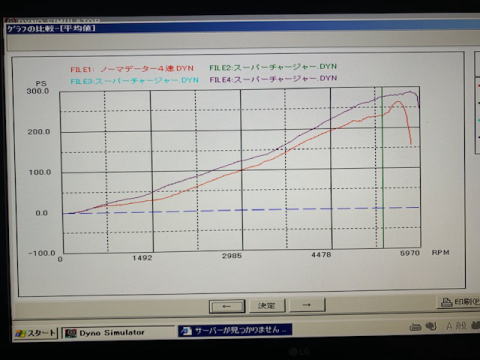Screen dimensions: 480x360
Task: Click the green vertical cursor line on graph
Action: (383, 167)
